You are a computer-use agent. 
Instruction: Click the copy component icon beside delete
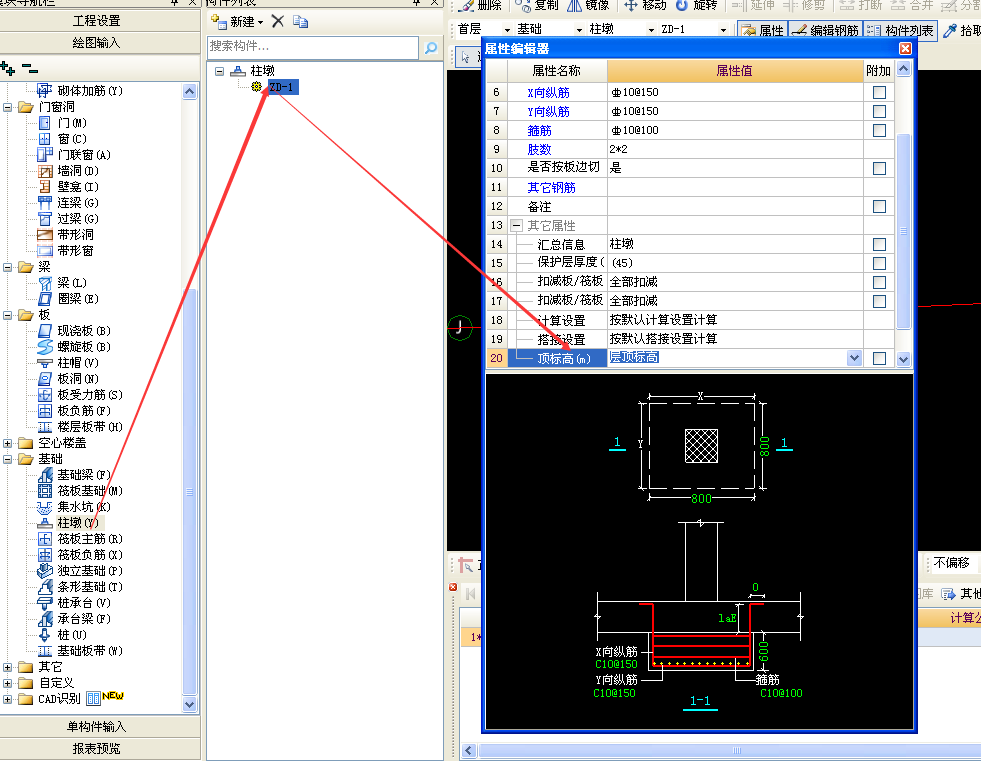click(x=300, y=21)
